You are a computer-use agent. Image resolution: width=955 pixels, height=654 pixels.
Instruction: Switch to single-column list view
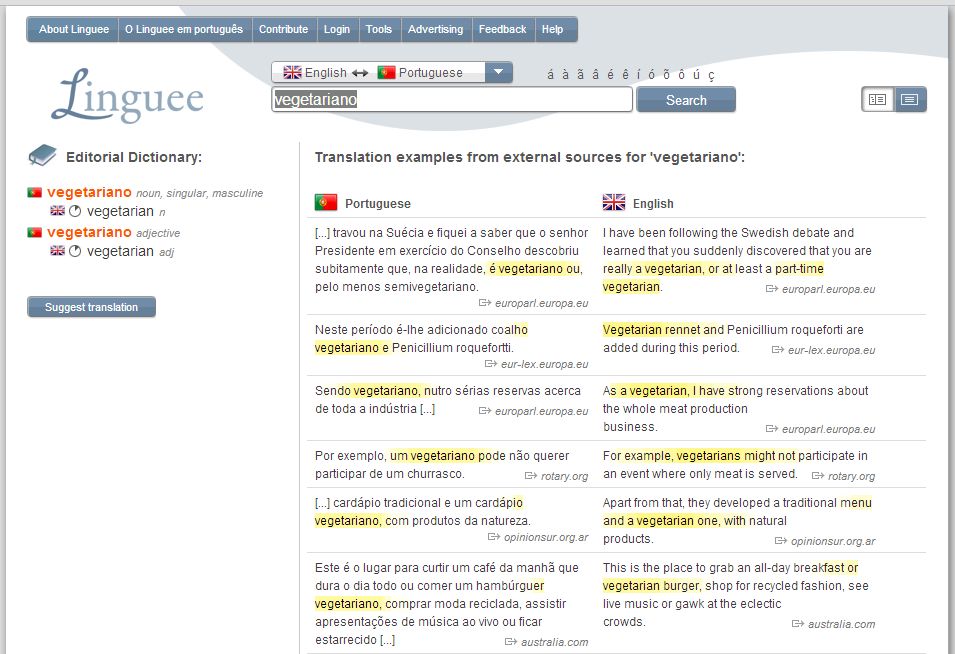coord(909,100)
